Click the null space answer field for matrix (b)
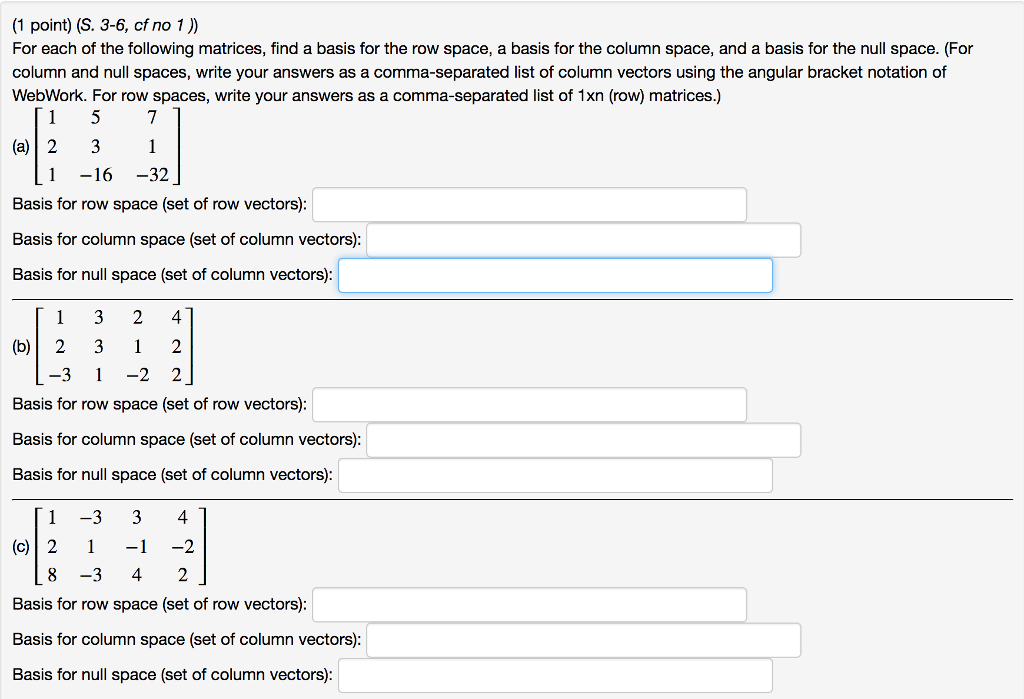Viewport: 1024px width, 699px height. 555,475
